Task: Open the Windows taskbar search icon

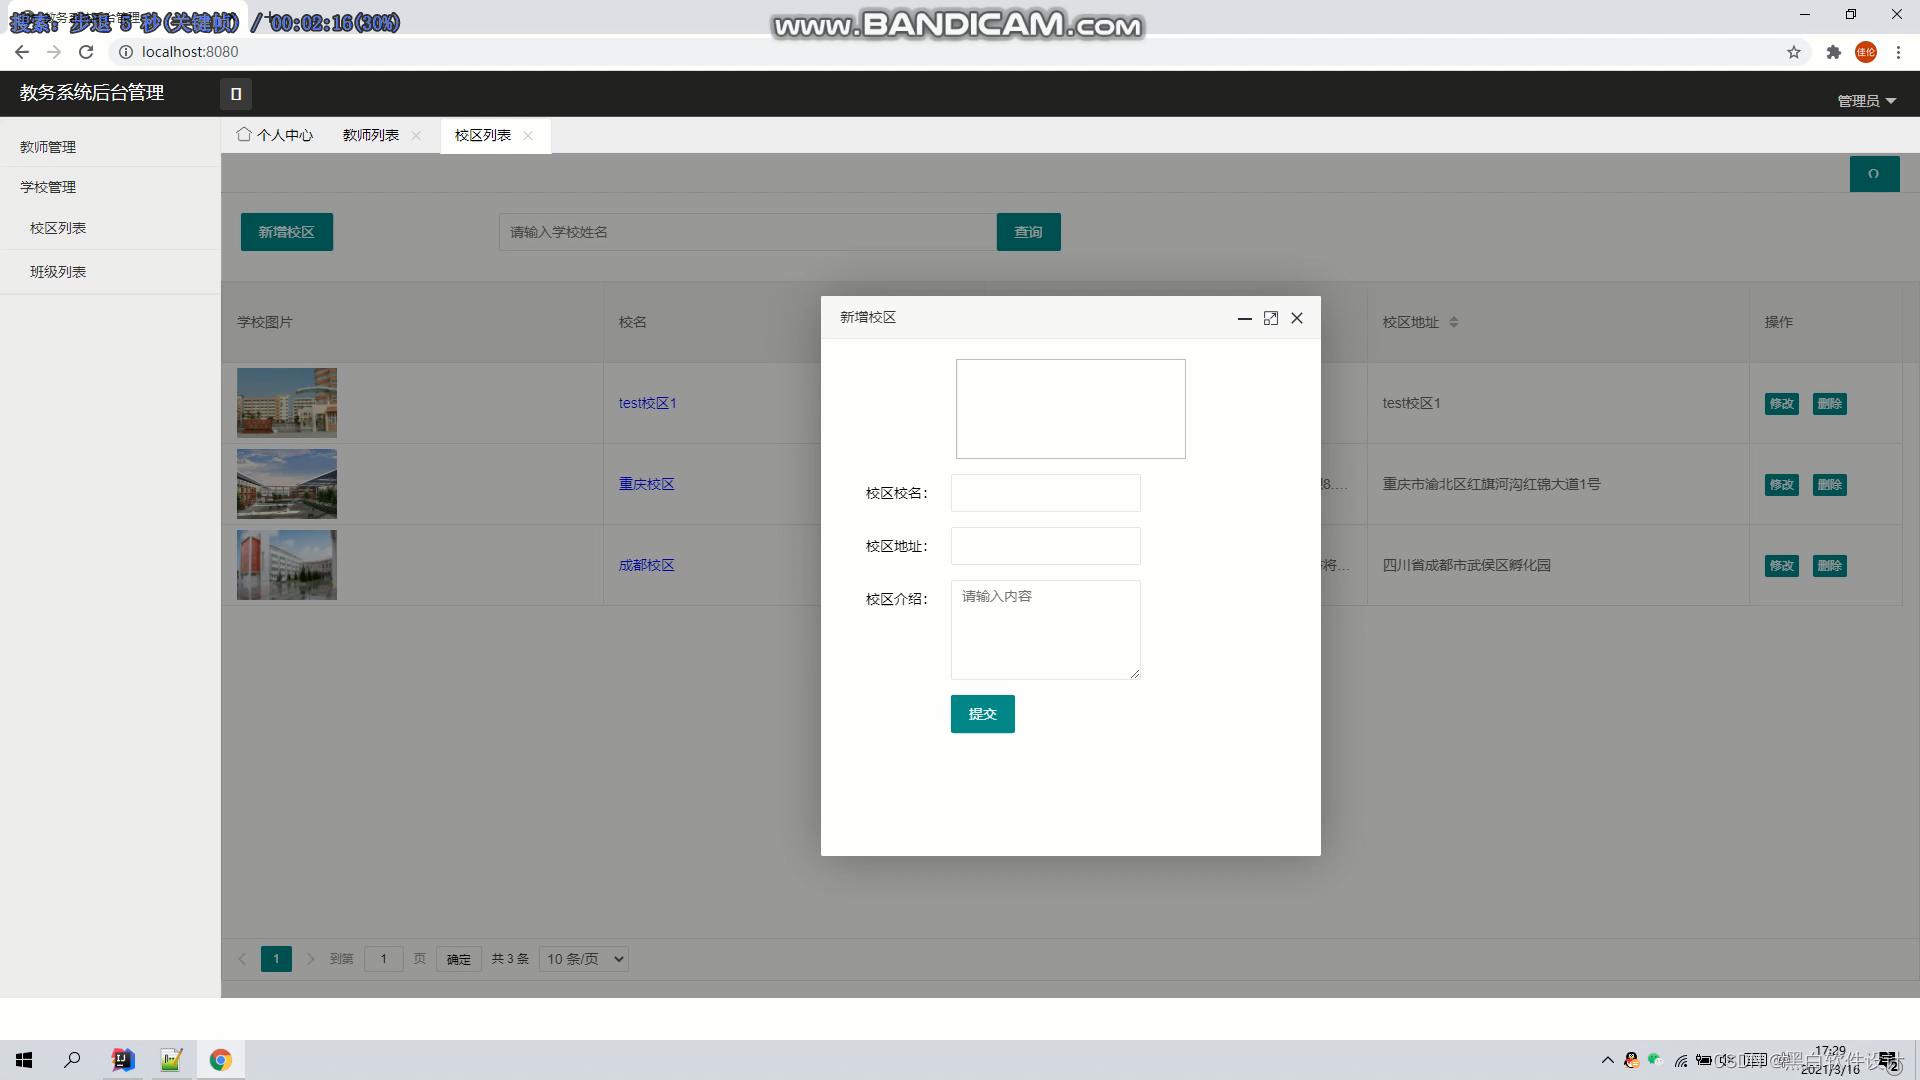Action: tap(72, 1060)
